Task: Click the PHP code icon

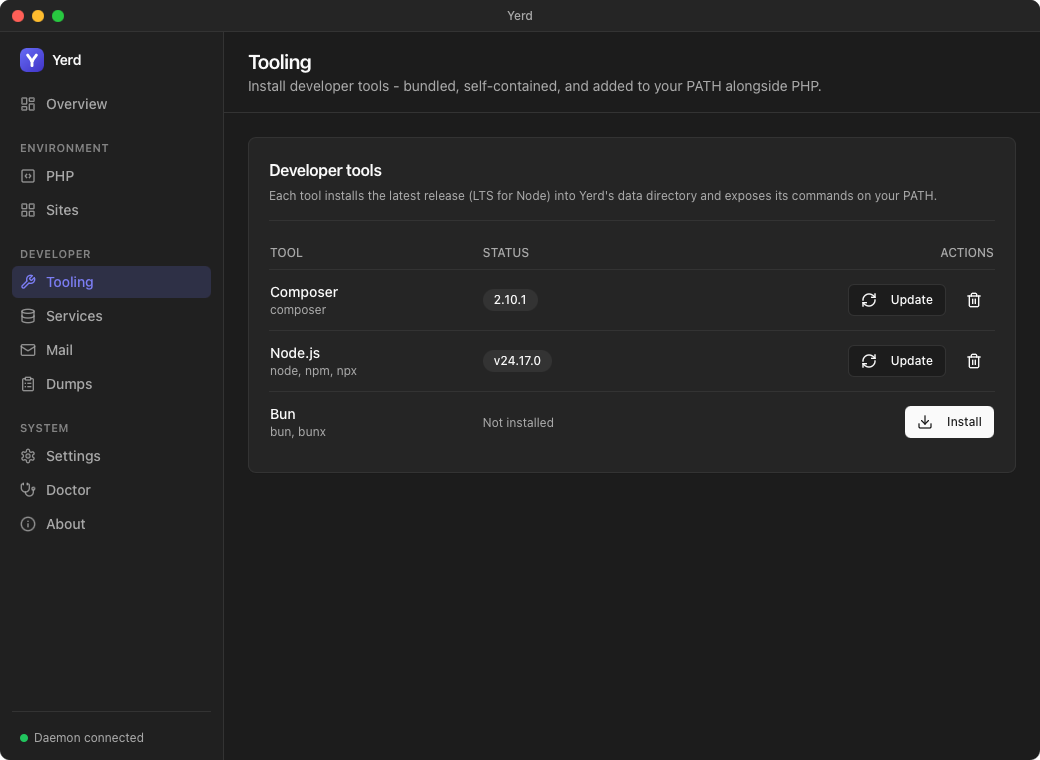Action: 28,176
